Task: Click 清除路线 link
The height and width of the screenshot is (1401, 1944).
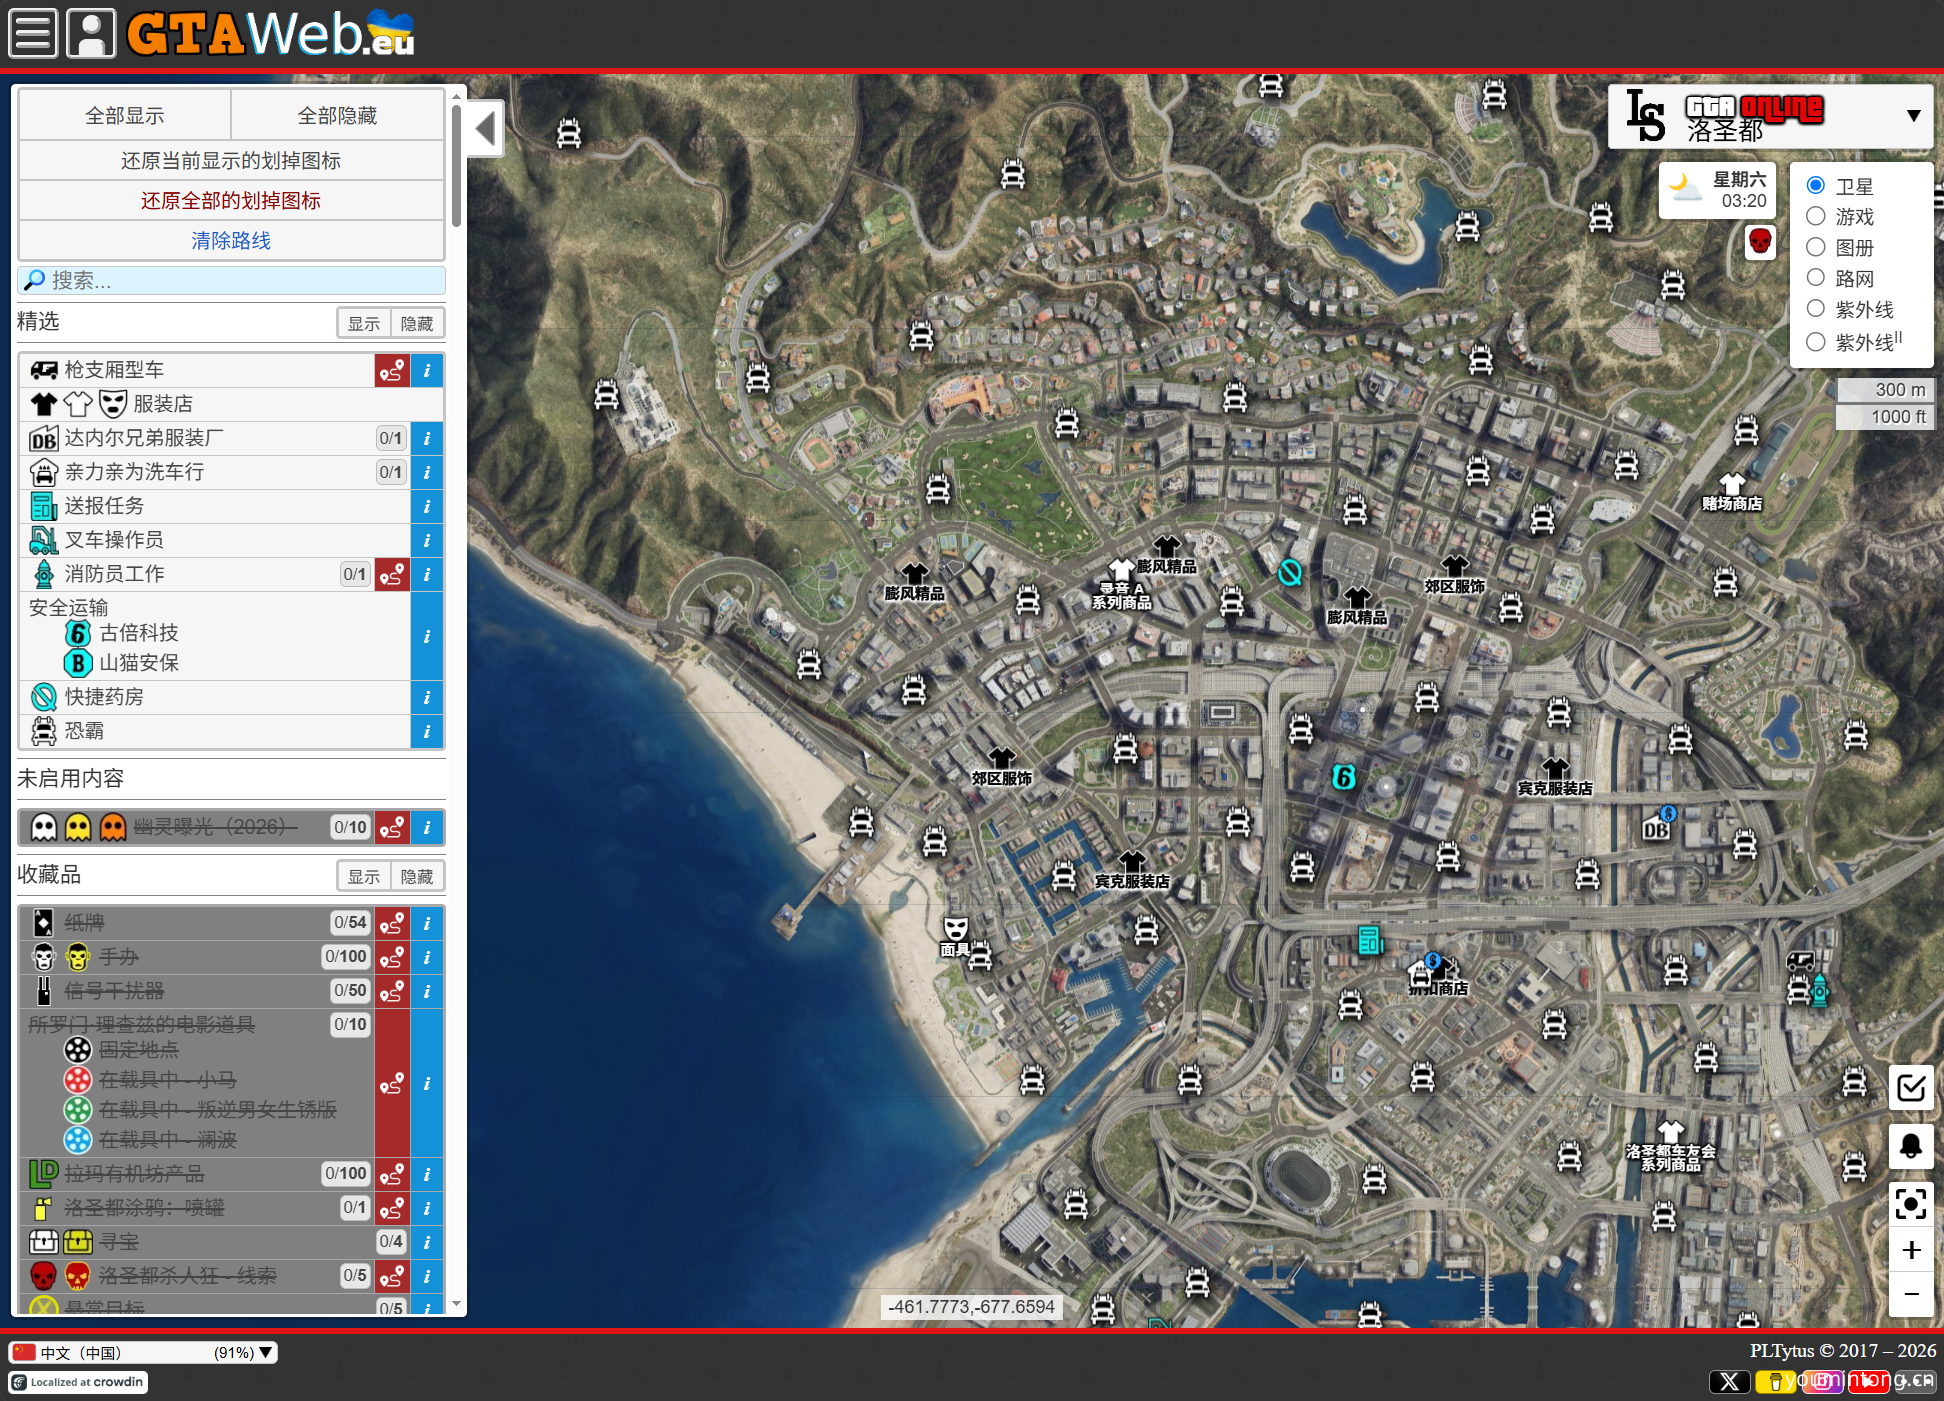Action: coord(231,241)
